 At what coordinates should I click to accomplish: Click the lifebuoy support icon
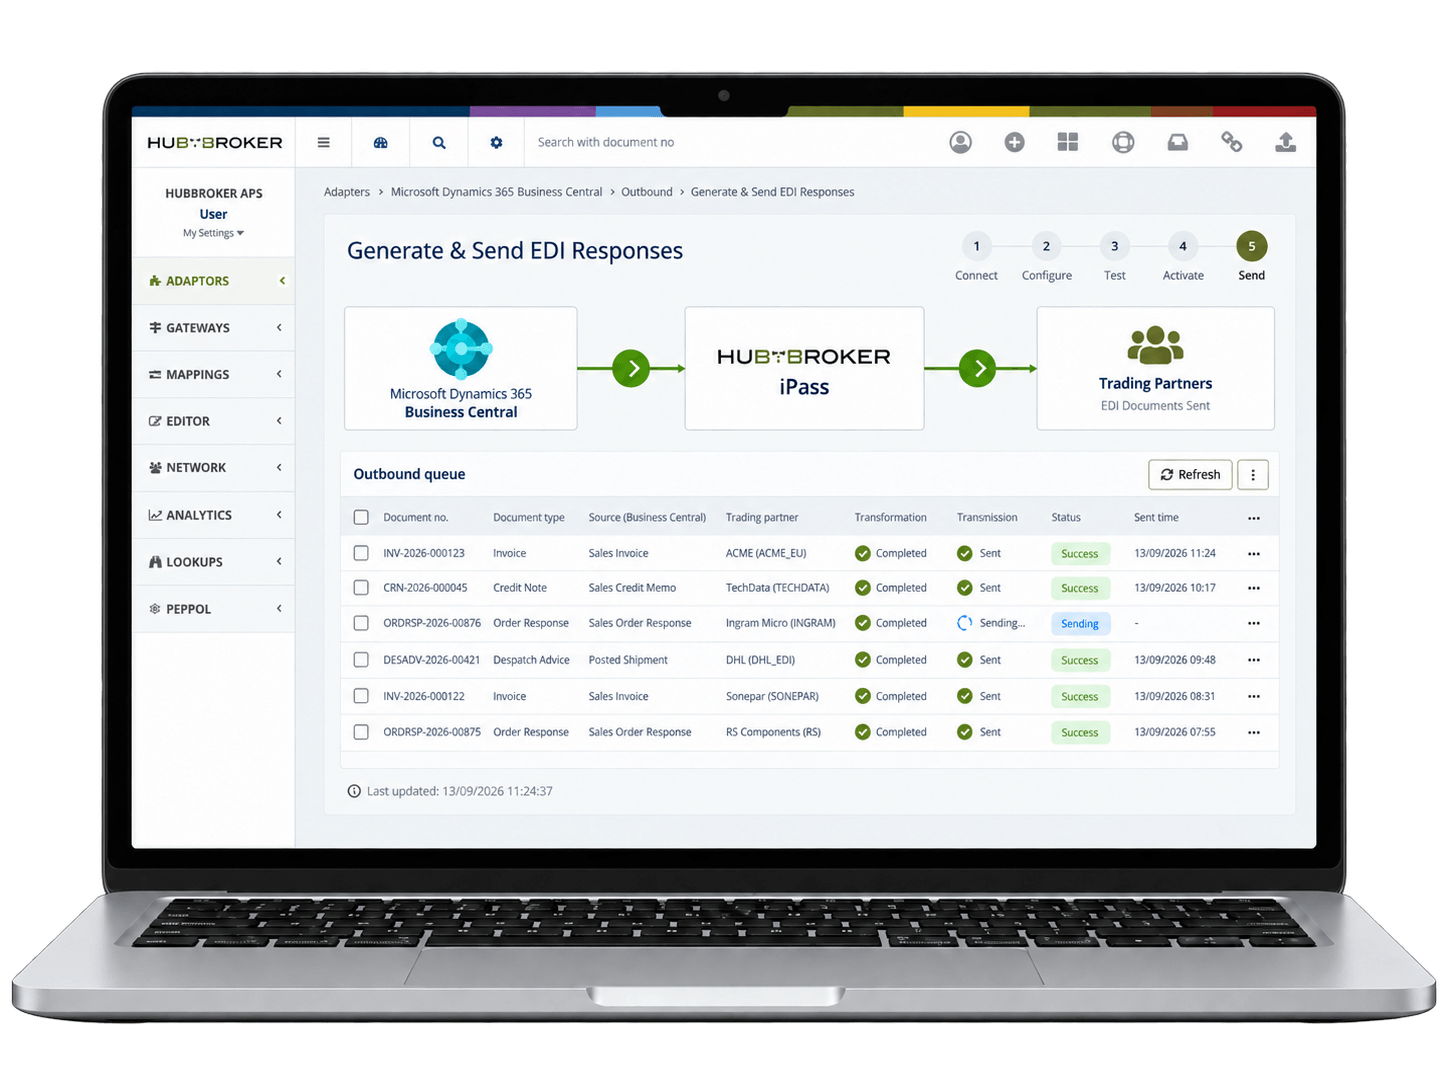(x=1123, y=143)
